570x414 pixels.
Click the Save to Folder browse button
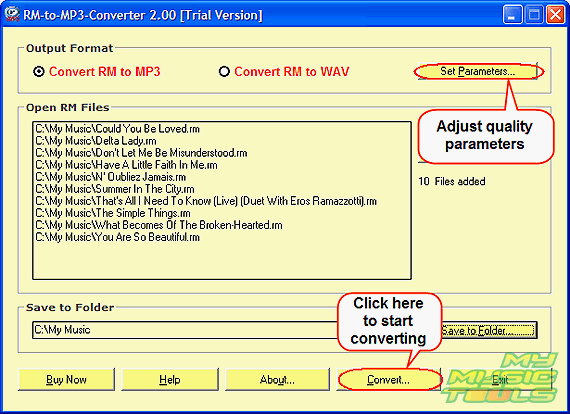point(489,330)
